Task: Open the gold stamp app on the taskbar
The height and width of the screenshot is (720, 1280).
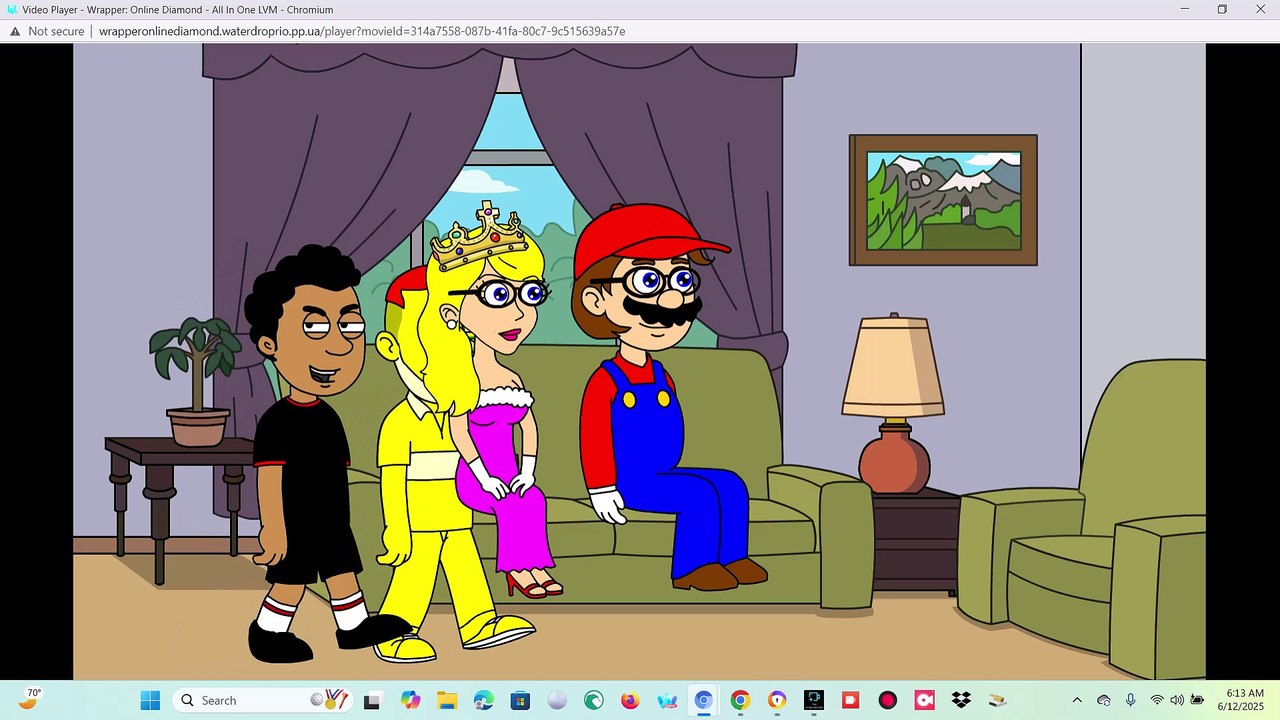Action: [x=997, y=700]
